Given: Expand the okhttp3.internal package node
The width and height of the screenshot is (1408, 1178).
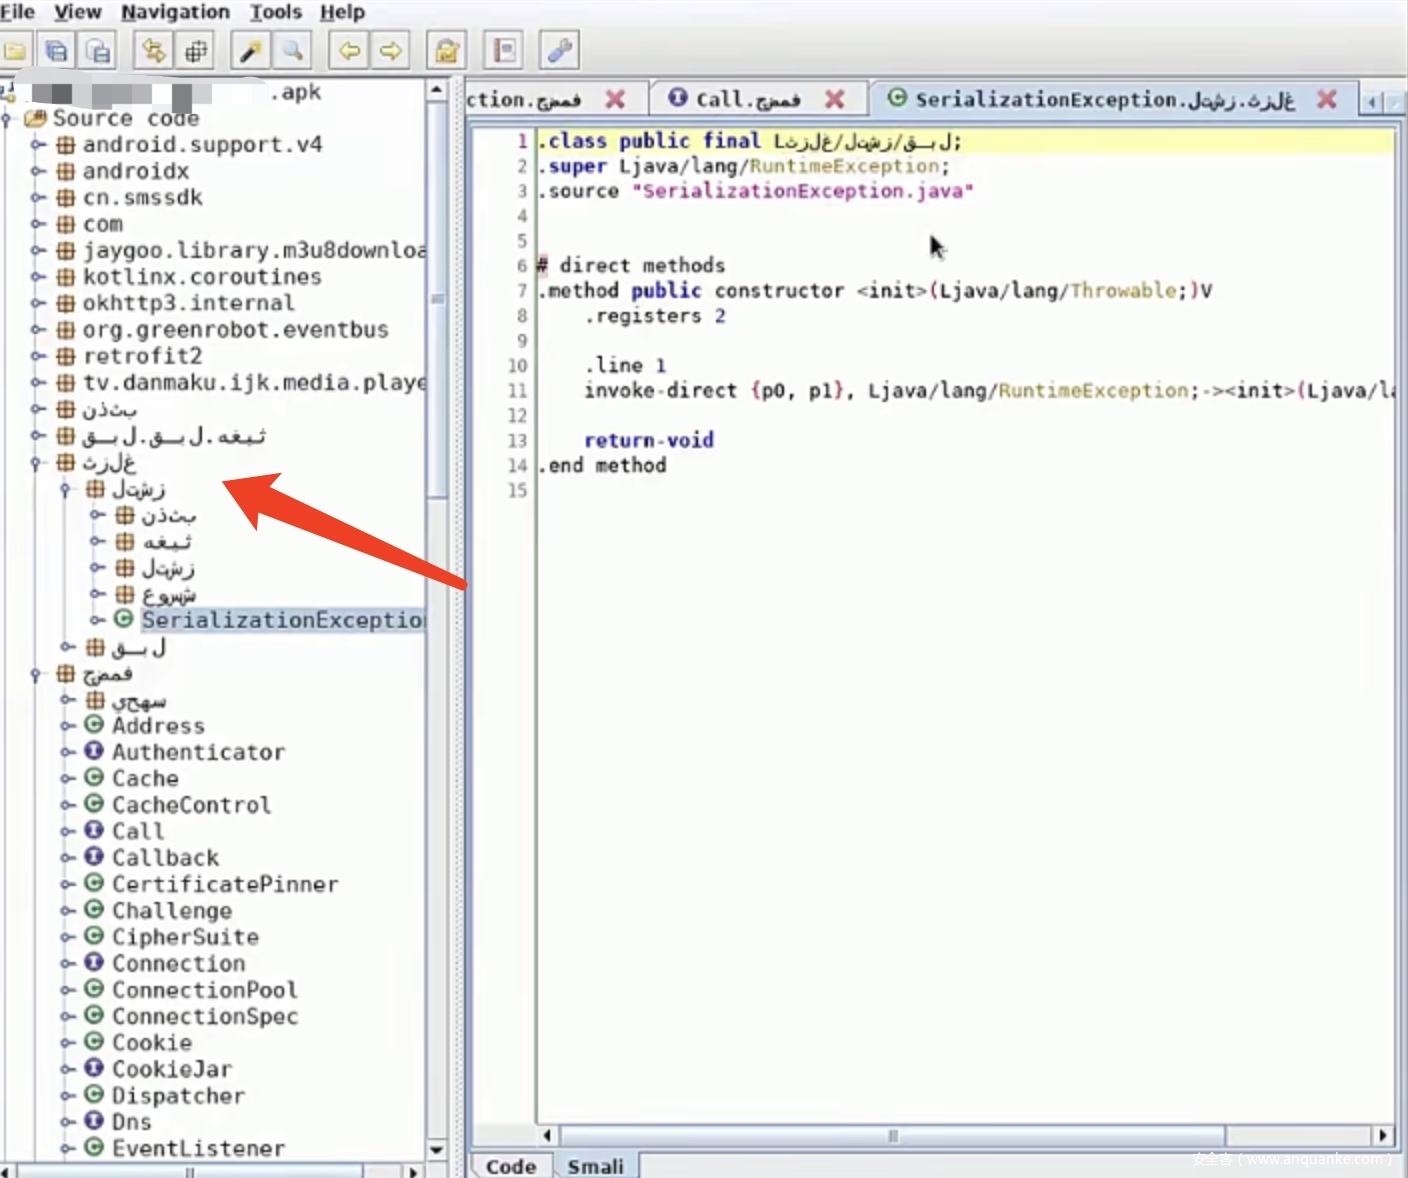Looking at the screenshot, I should [38, 303].
